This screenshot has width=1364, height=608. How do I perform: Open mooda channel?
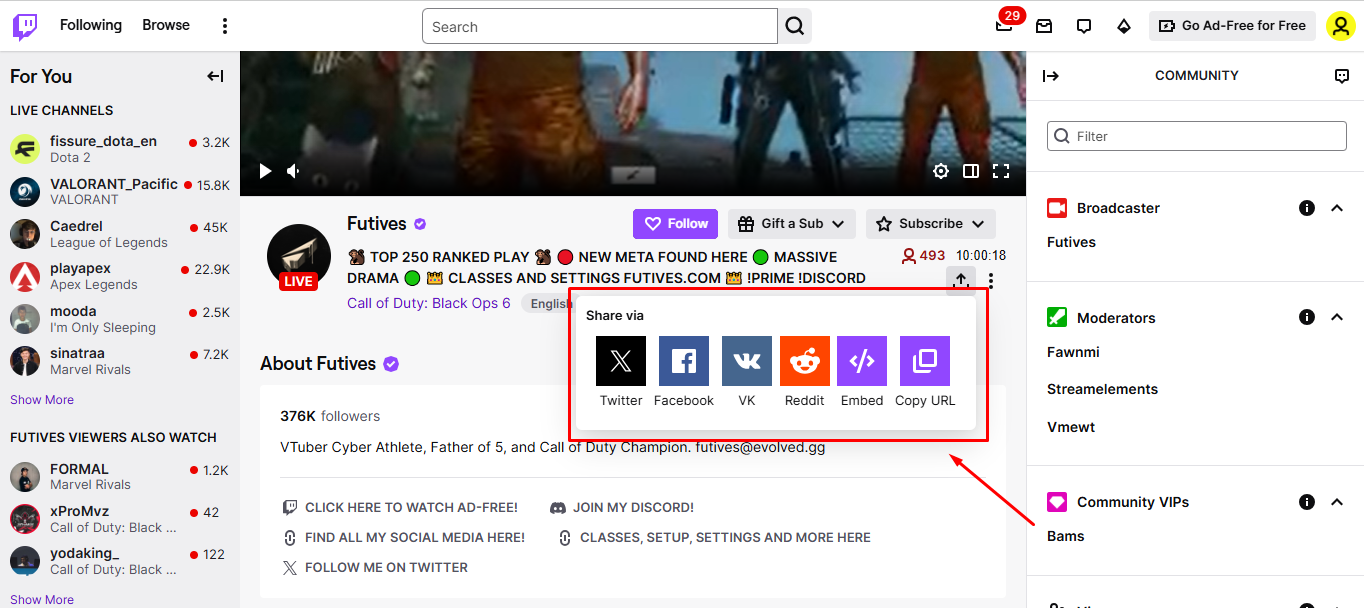click(x=120, y=319)
